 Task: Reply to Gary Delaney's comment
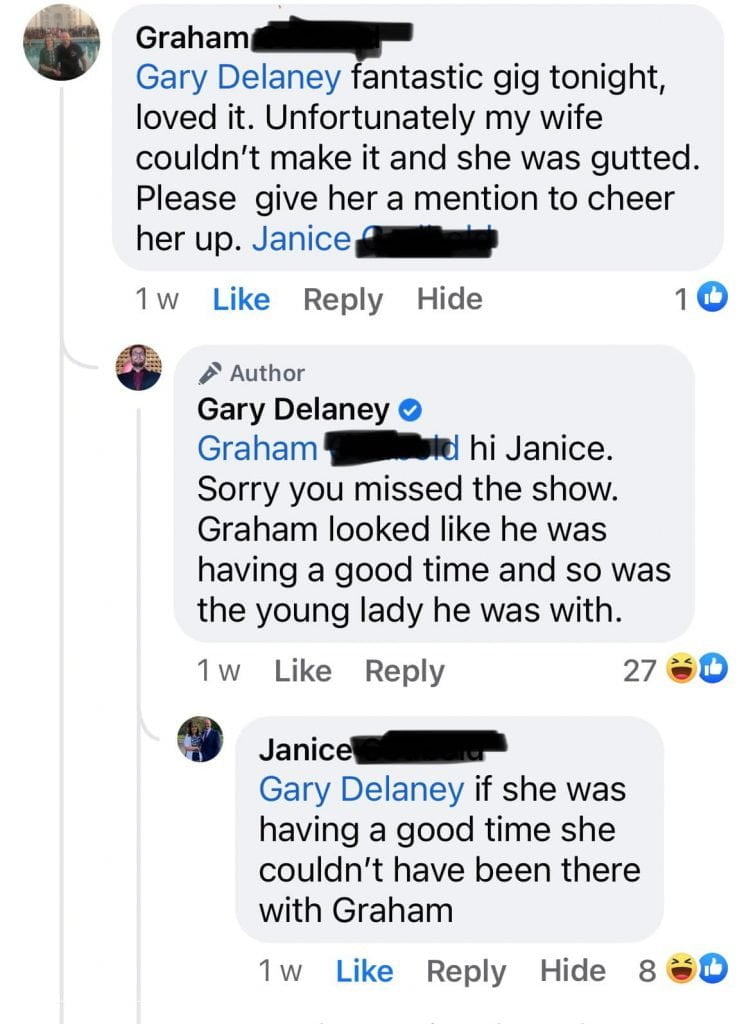[404, 671]
